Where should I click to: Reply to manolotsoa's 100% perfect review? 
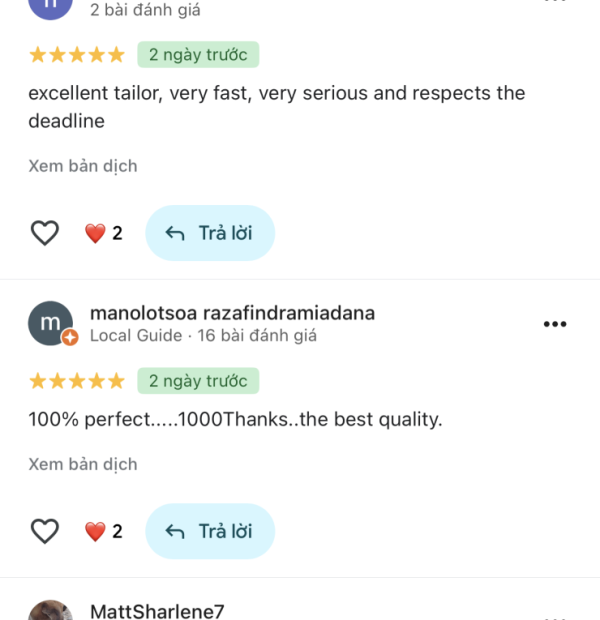[x=209, y=531]
